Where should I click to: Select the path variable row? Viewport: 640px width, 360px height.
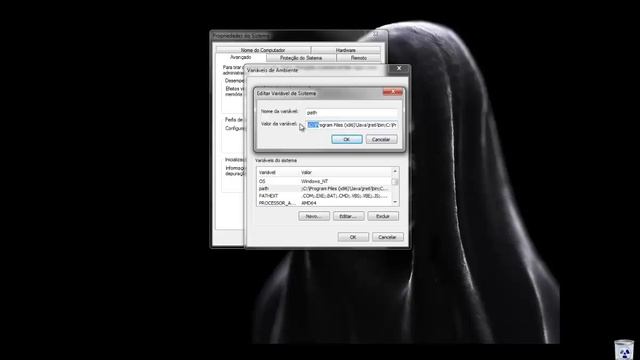(324, 189)
